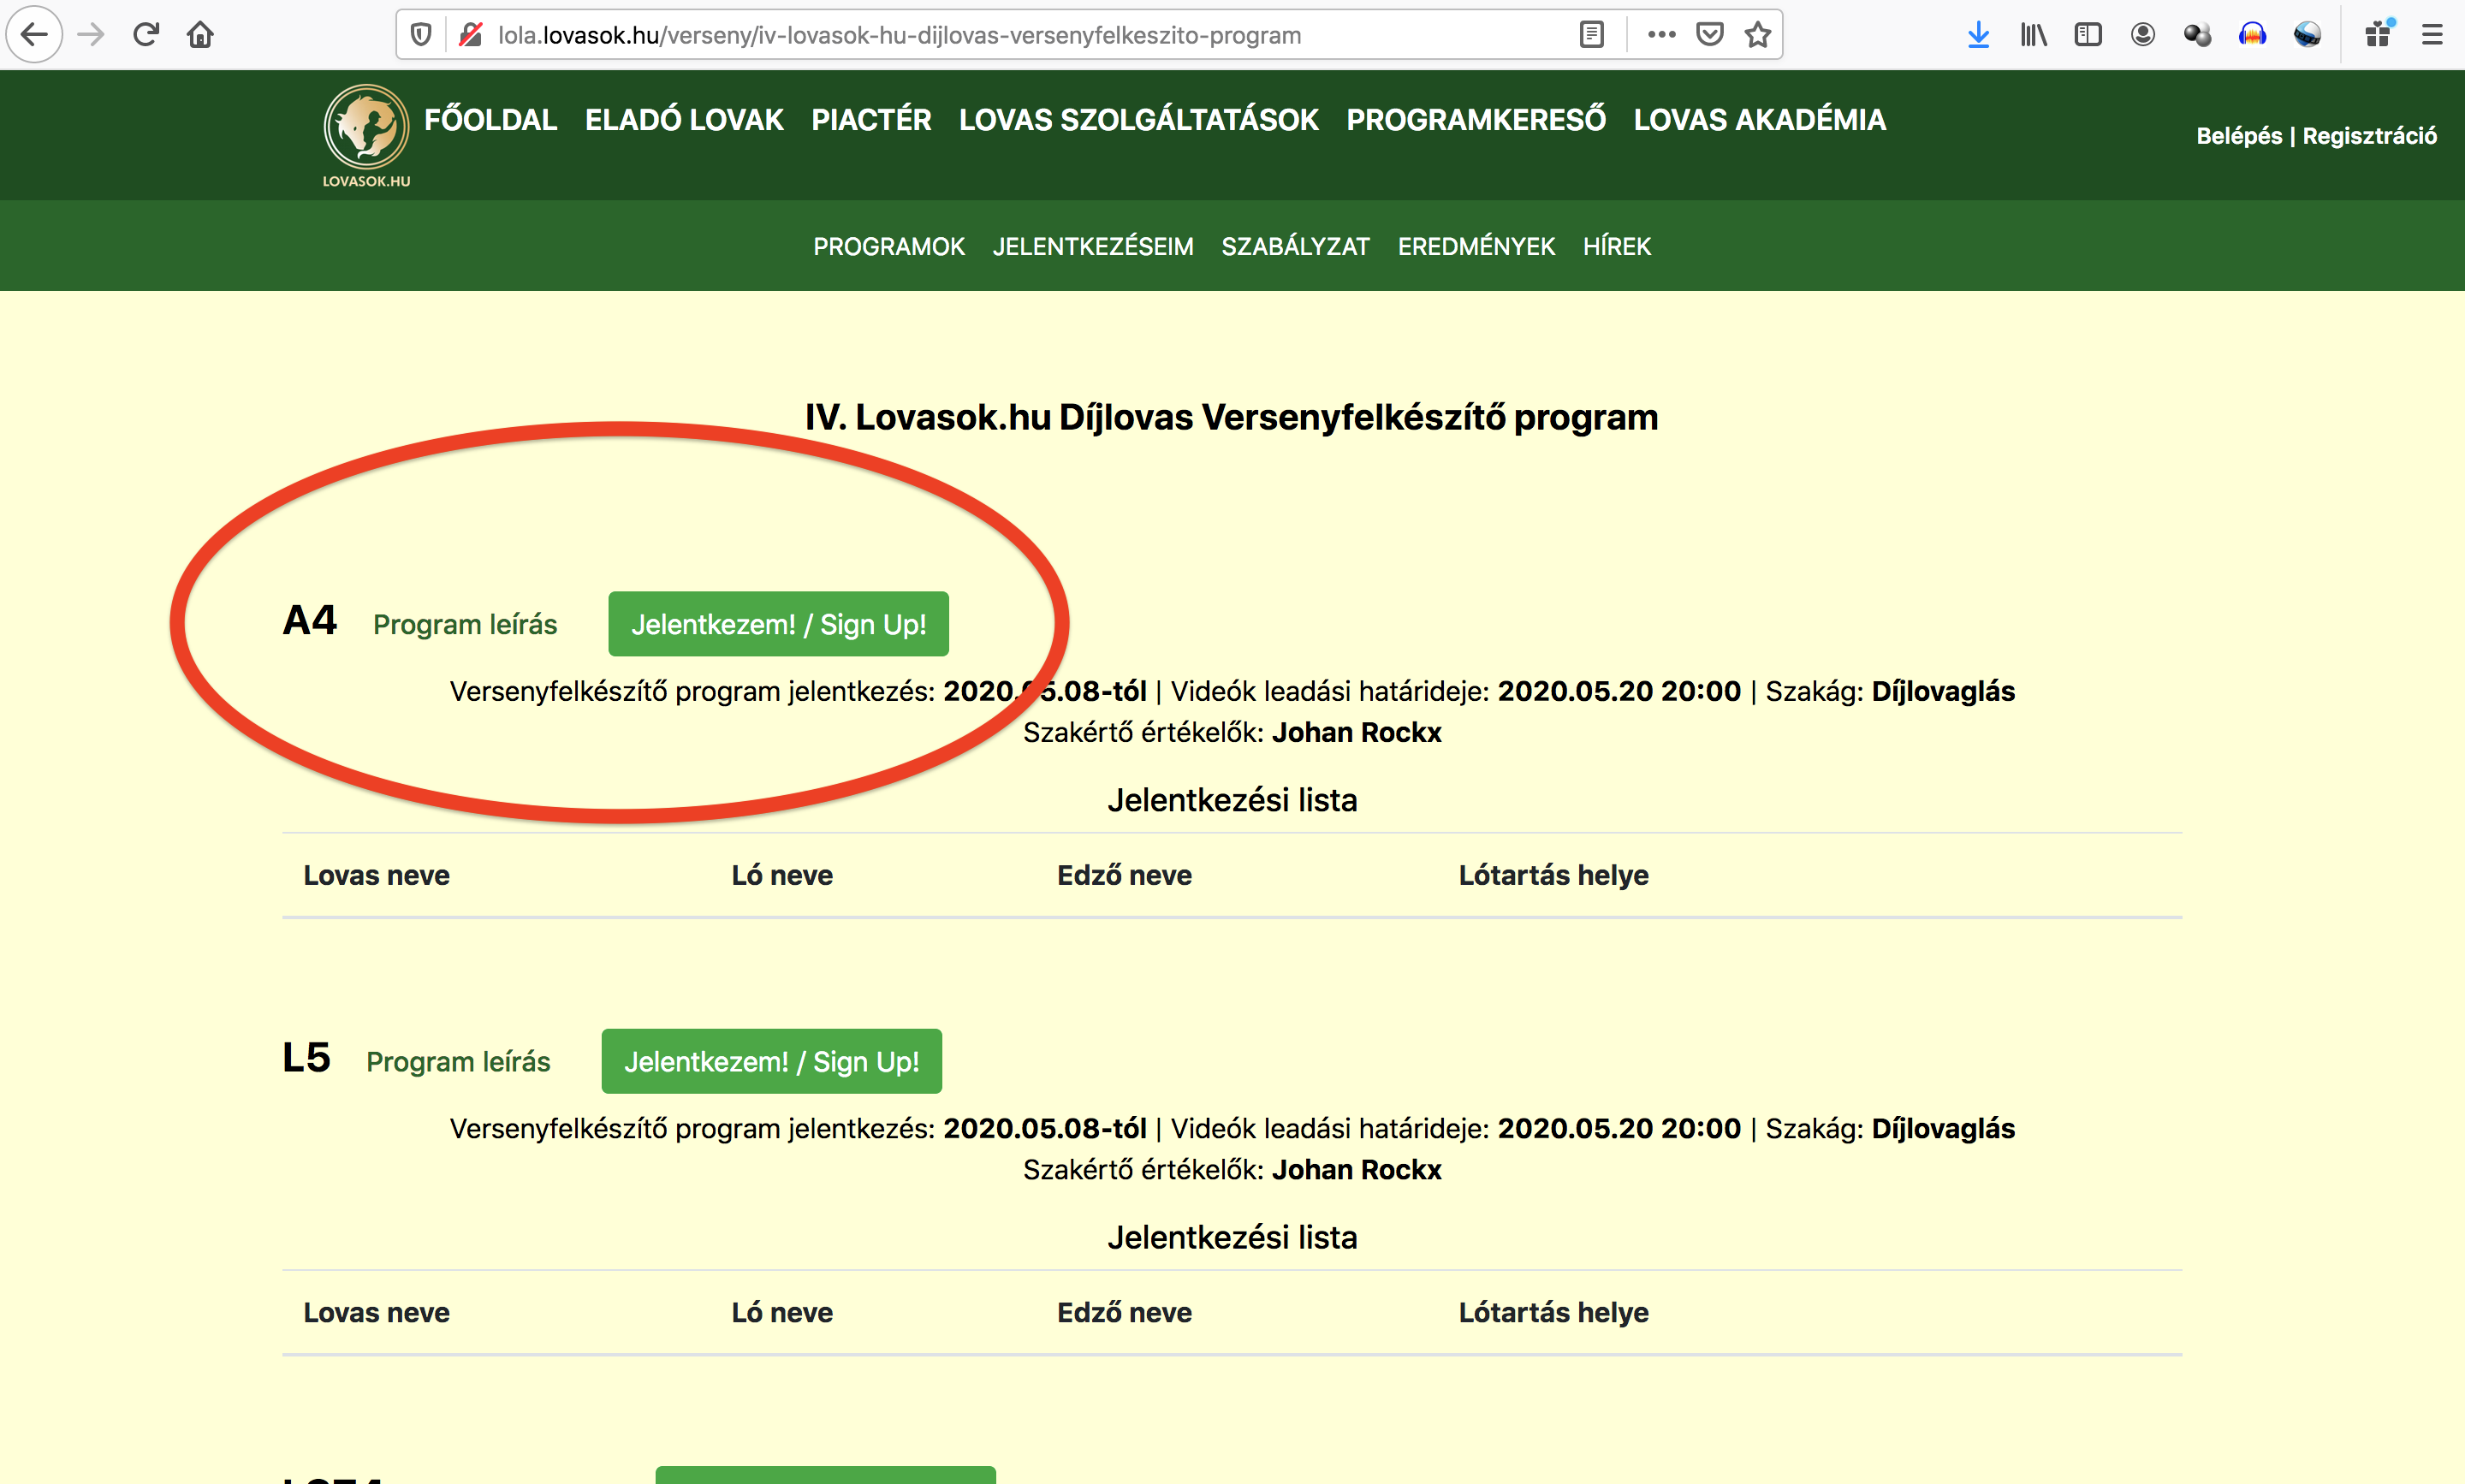Click Johan Rockx name under L5
Viewport: 2465px width, 1484px height.
1356,1169
